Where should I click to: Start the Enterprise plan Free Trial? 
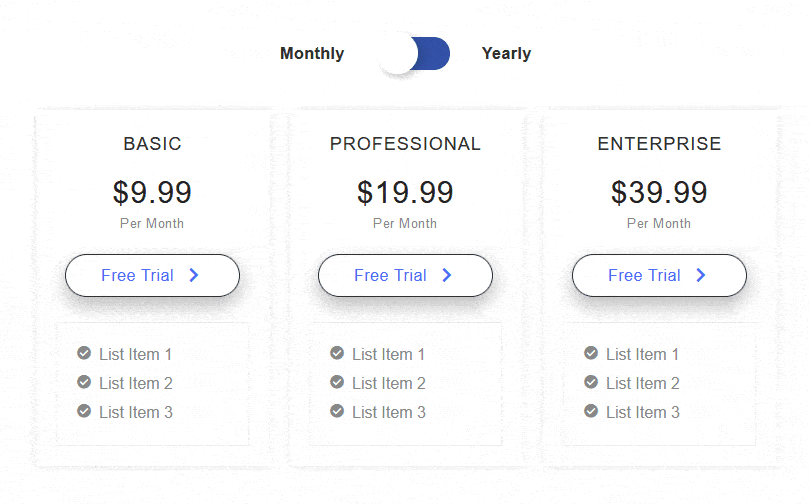click(x=659, y=275)
